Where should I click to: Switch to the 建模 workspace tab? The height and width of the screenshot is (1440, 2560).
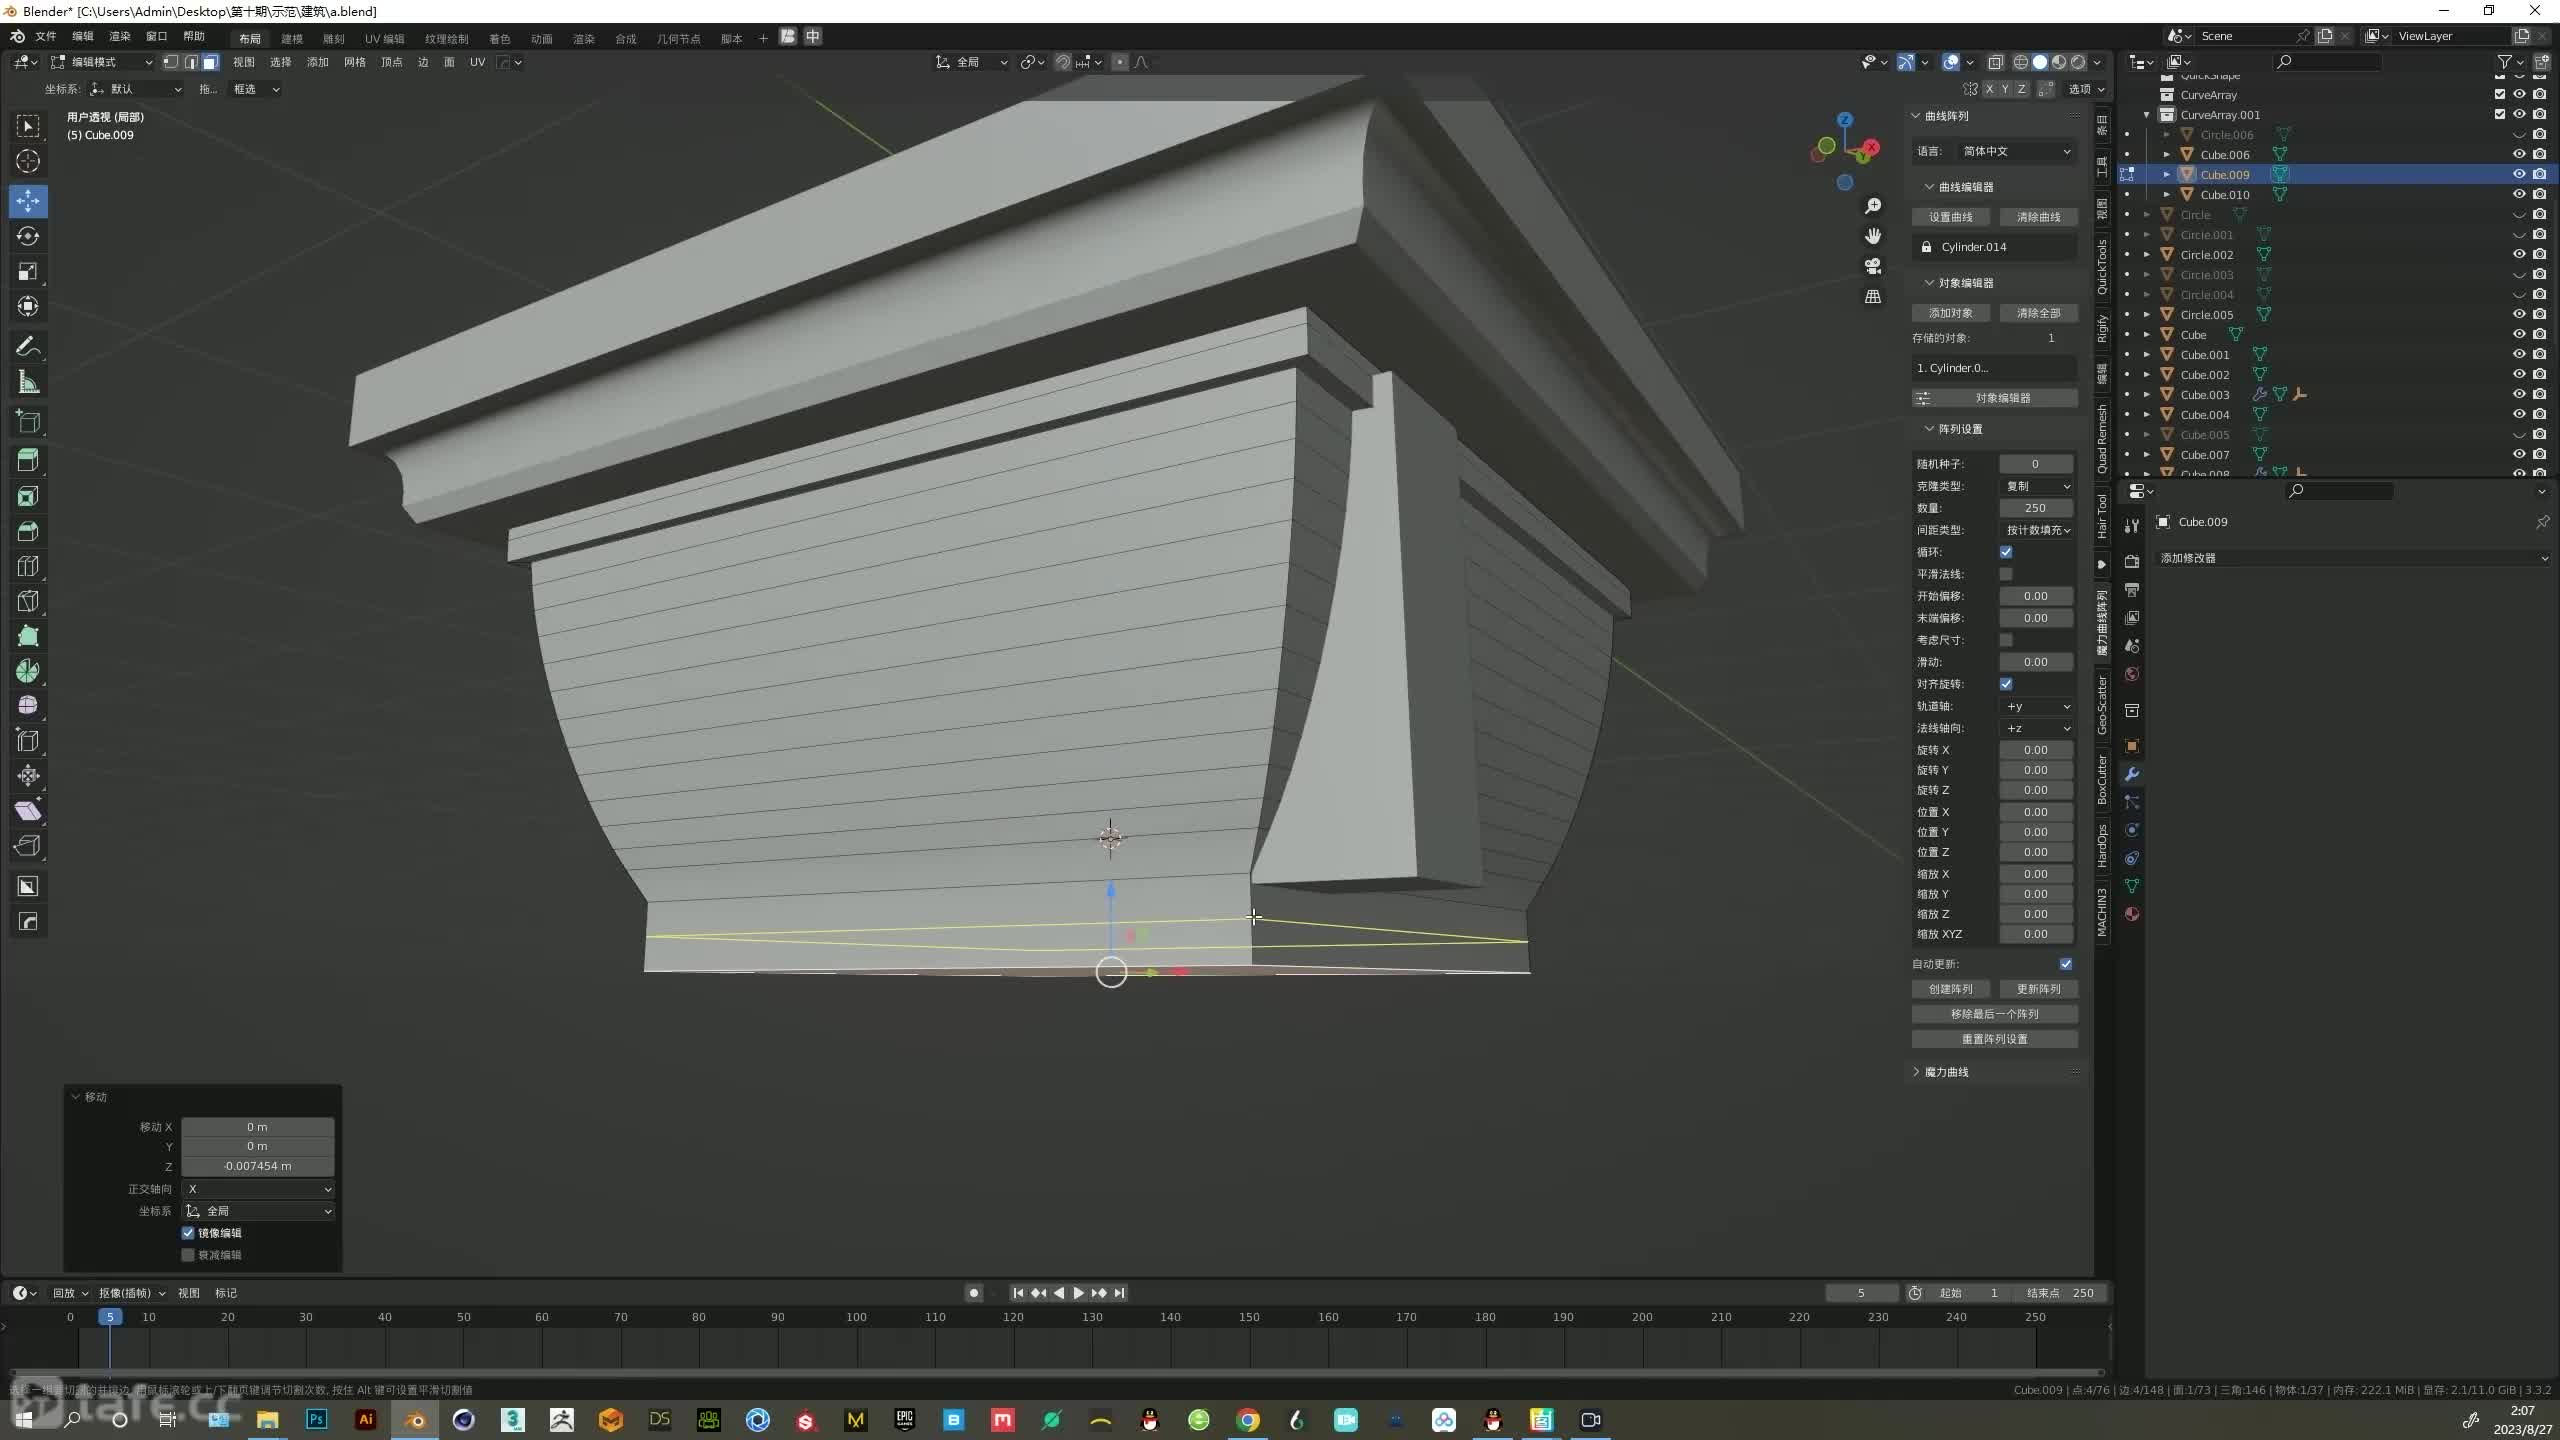292,39
